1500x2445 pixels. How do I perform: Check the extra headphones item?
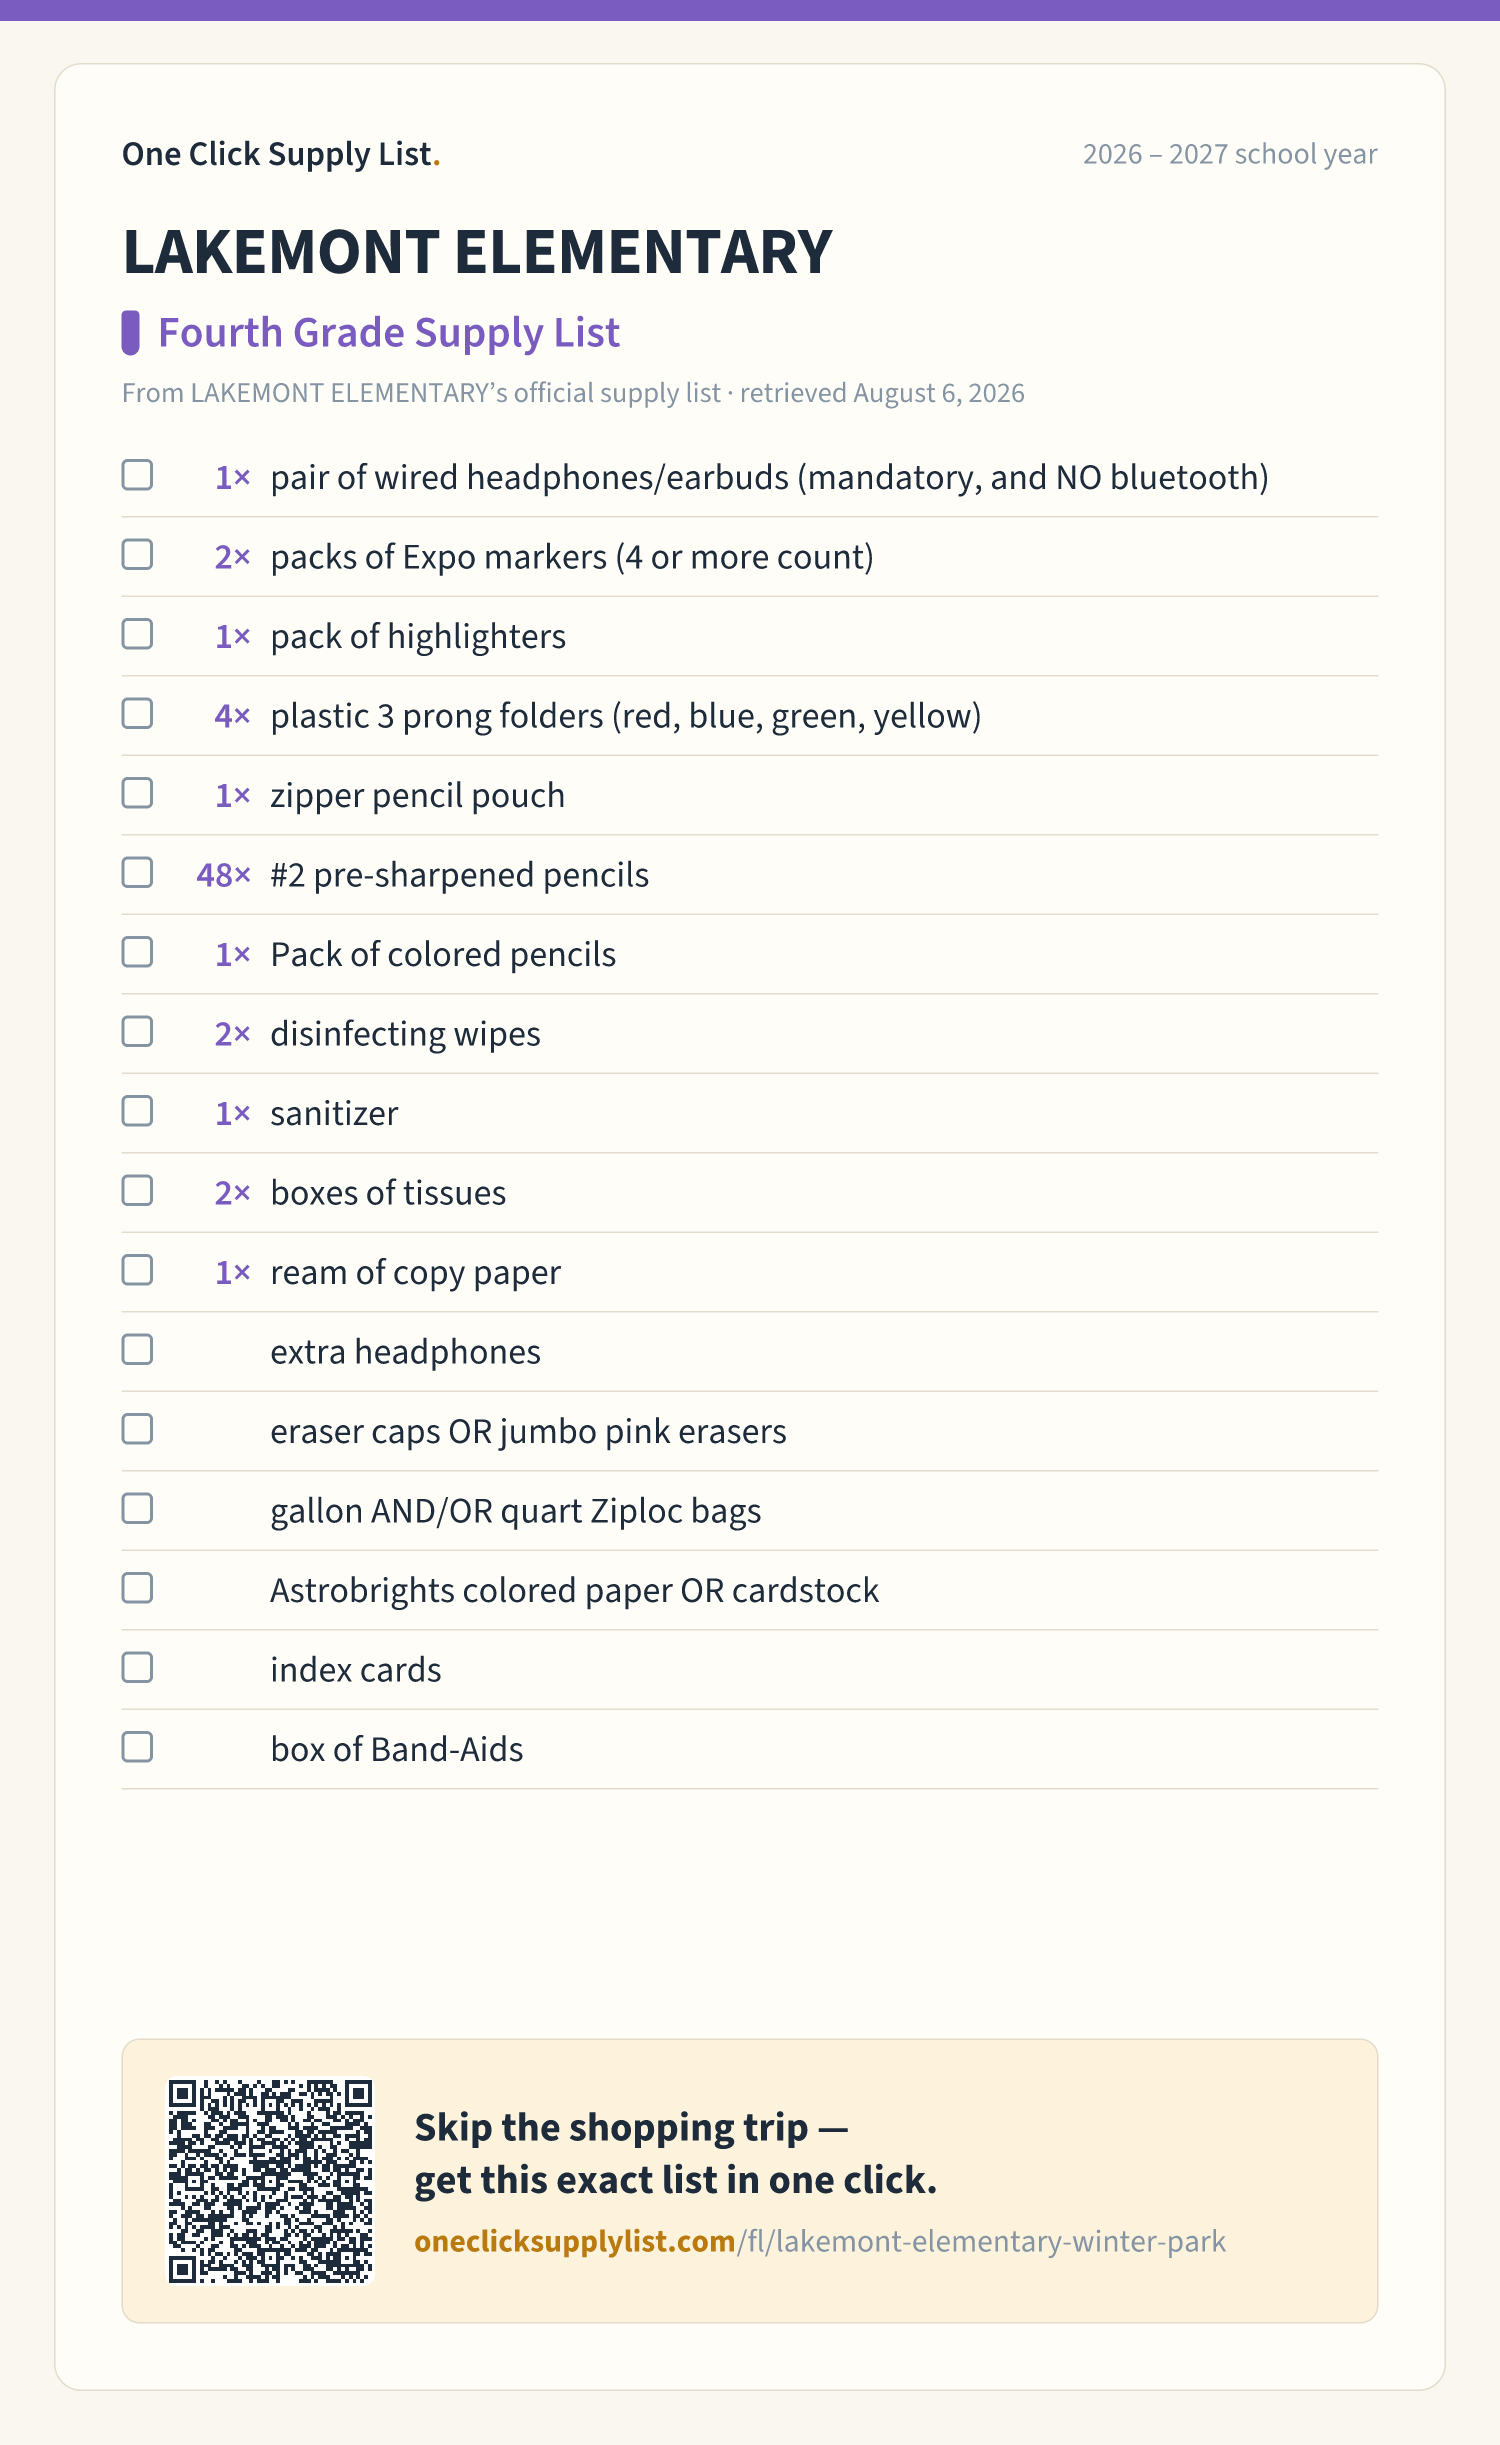[x=137, y=1350]
